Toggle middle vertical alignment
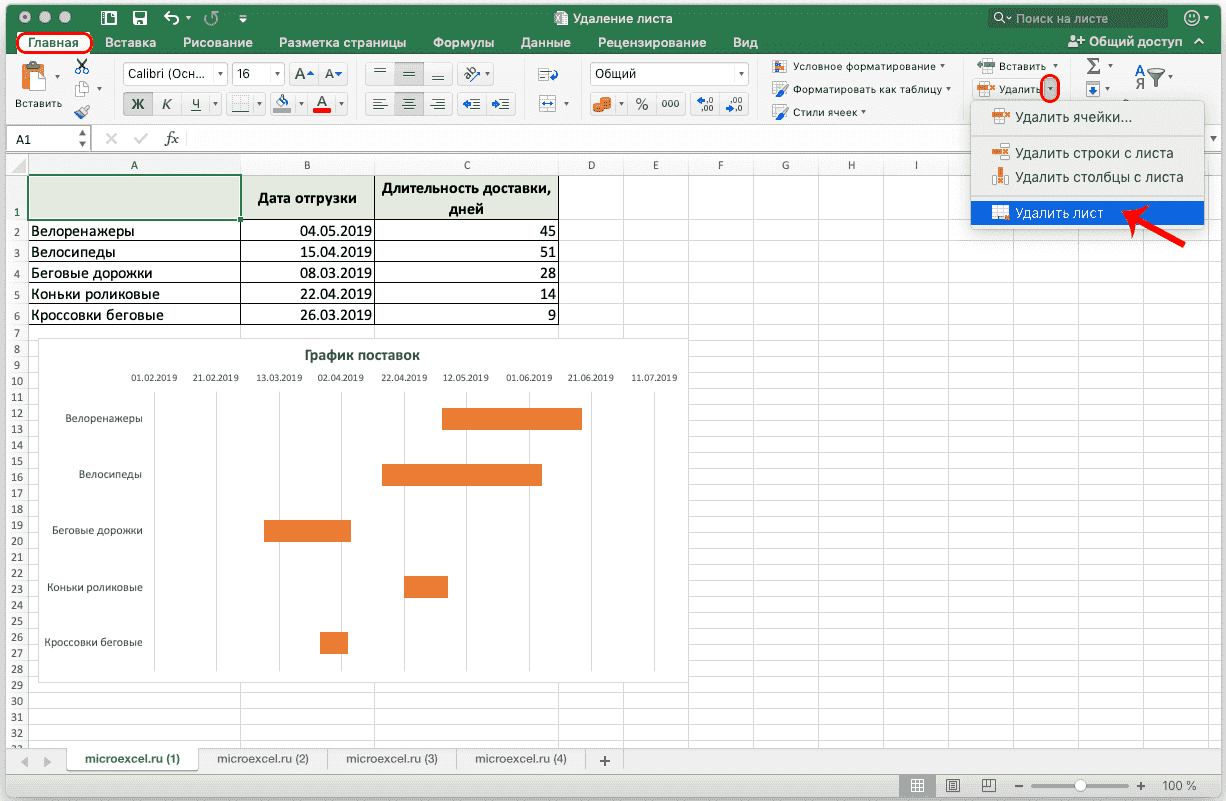This screenshot has width=1226, height=801. point(411,73)
